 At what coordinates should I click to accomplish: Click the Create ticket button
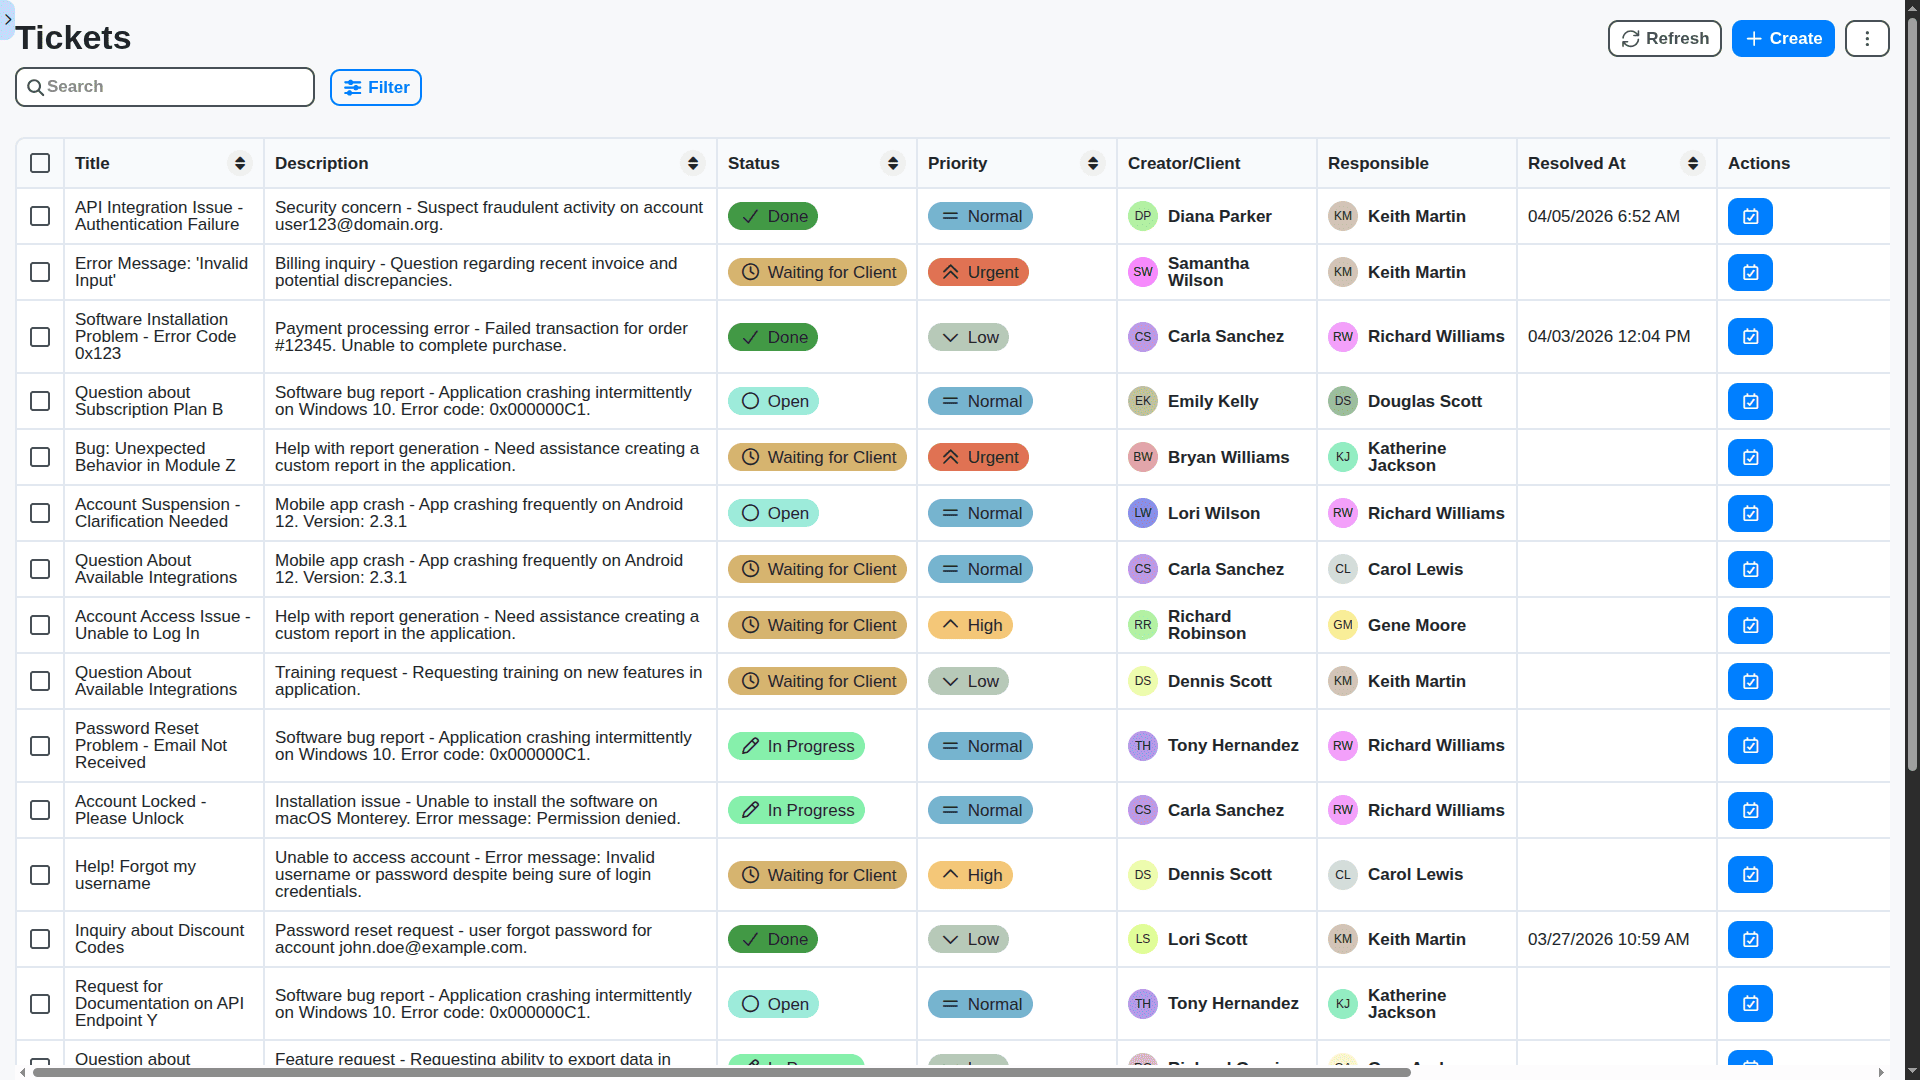pyautogui.click(x=1783, y=39)
